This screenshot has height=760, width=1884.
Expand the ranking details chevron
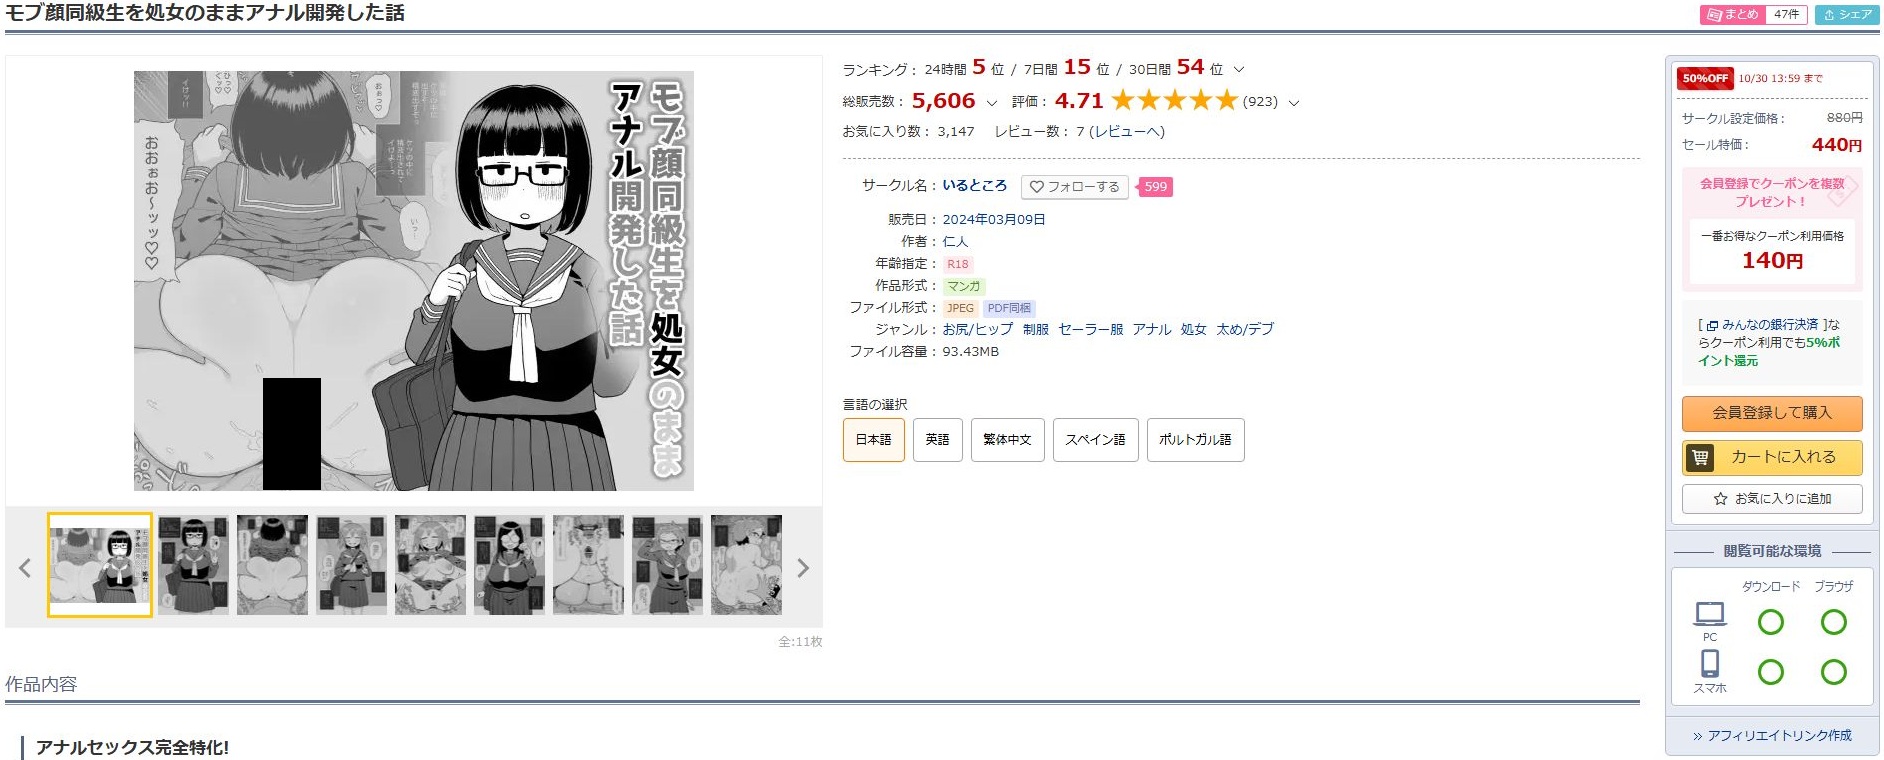click(x=1239, y=70)
